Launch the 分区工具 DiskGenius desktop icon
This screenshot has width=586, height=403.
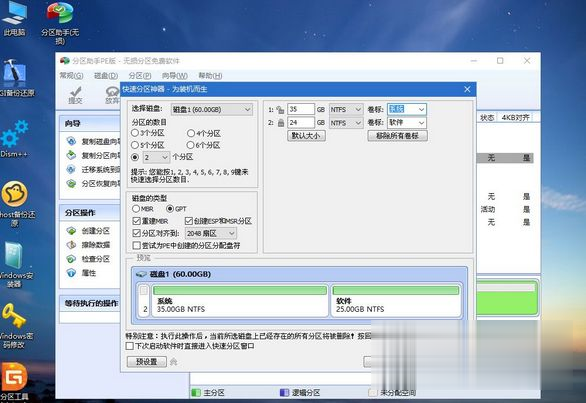(14, 381)
